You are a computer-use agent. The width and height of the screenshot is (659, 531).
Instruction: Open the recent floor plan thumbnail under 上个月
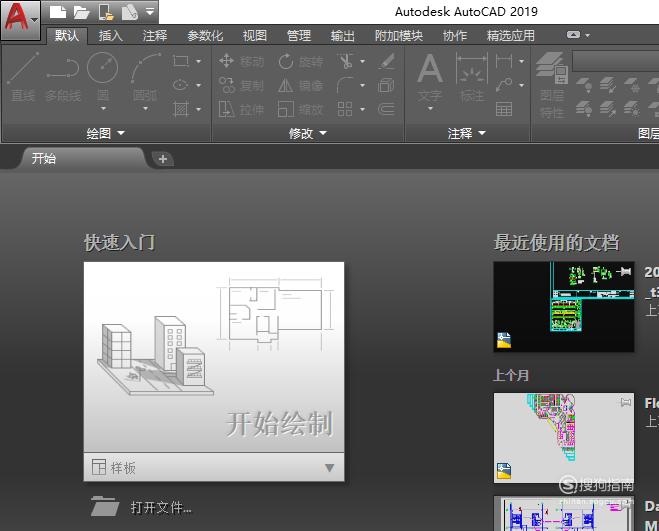click(564, 438)
